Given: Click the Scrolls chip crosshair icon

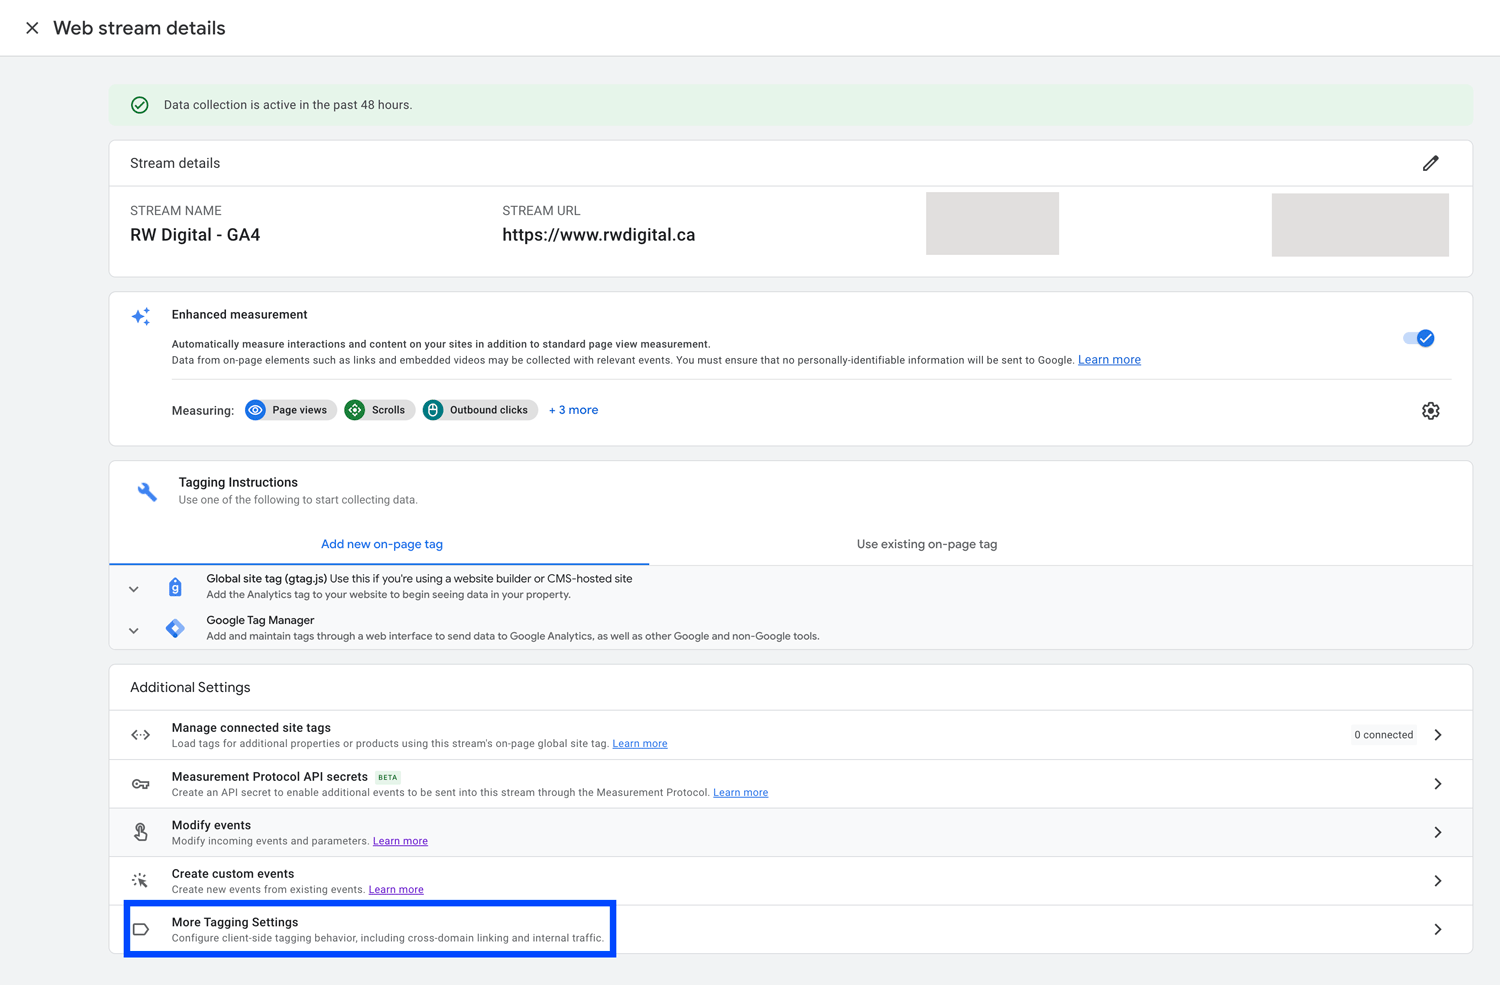Looking at the screenshot, I should coord(355,410).
